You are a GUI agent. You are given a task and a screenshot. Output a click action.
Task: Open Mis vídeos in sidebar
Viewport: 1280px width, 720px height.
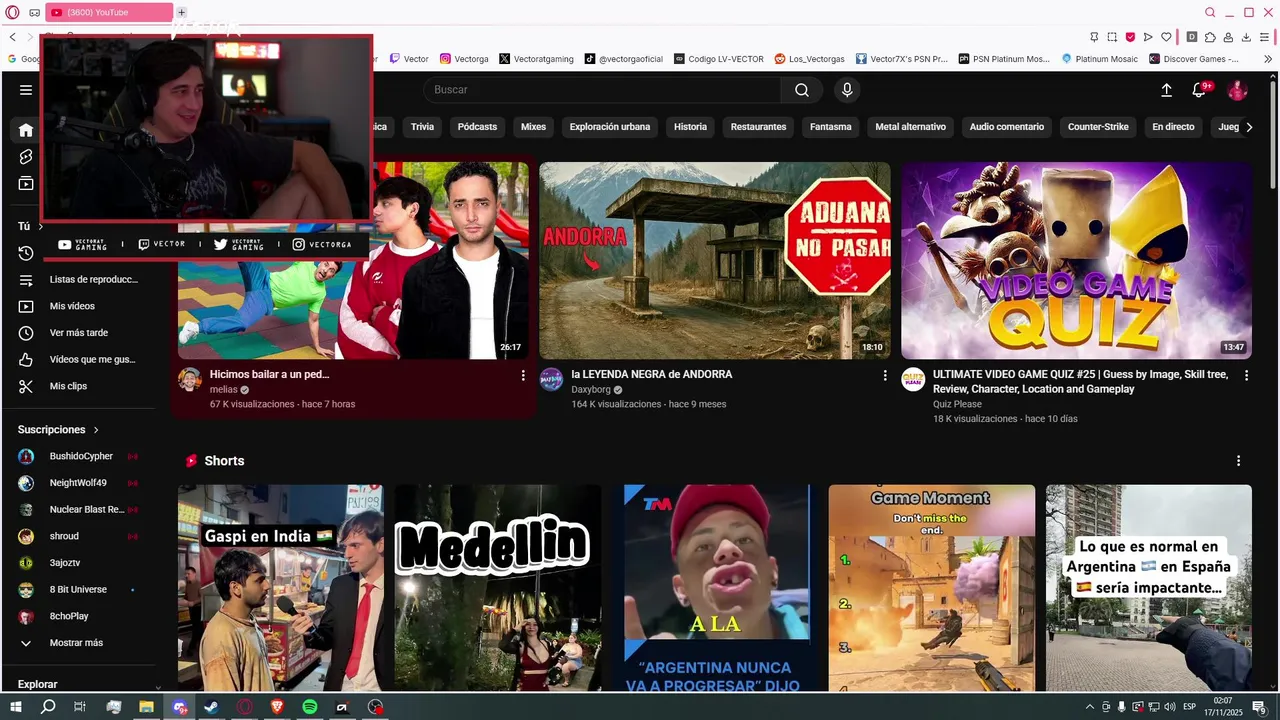pos(80,306)
